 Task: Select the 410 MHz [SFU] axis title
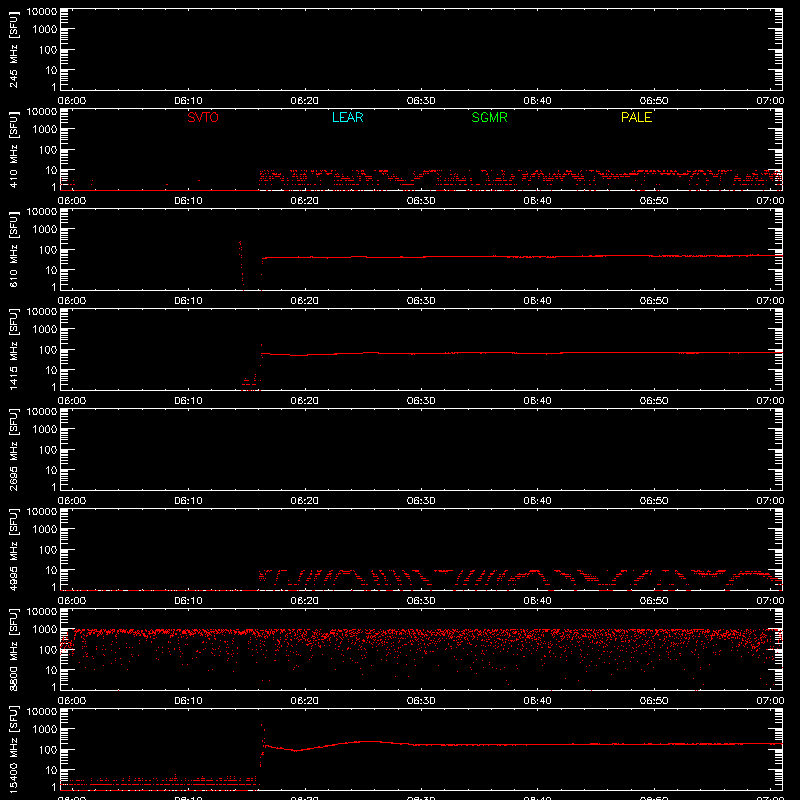pos(13,150)
